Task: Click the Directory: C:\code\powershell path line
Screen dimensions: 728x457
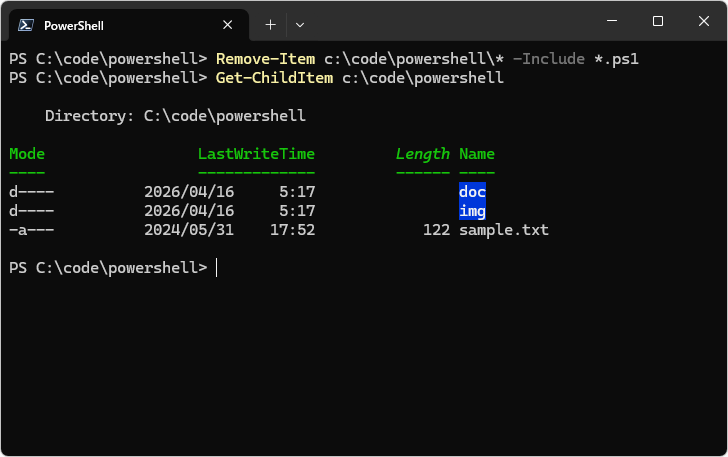Action: (x=175, y=116)
